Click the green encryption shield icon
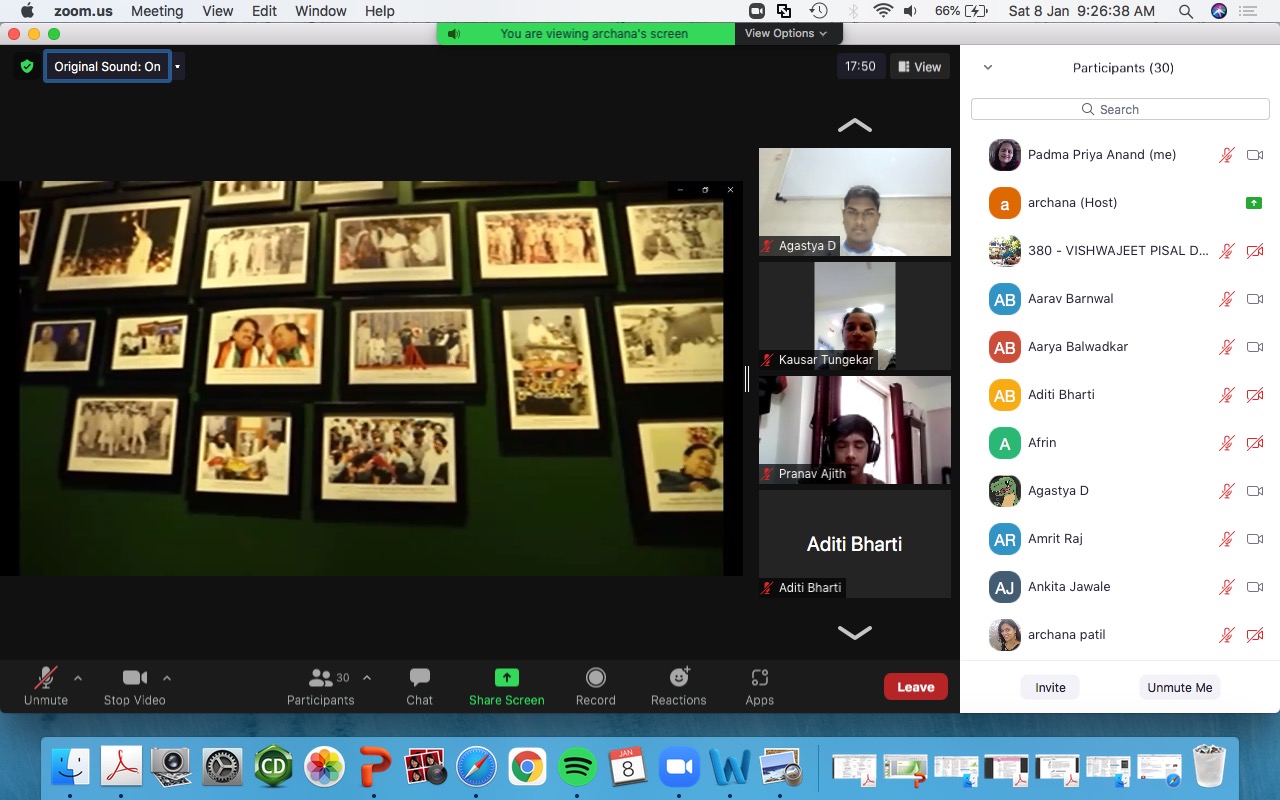1280x800 pixels. tap(27, 67)
